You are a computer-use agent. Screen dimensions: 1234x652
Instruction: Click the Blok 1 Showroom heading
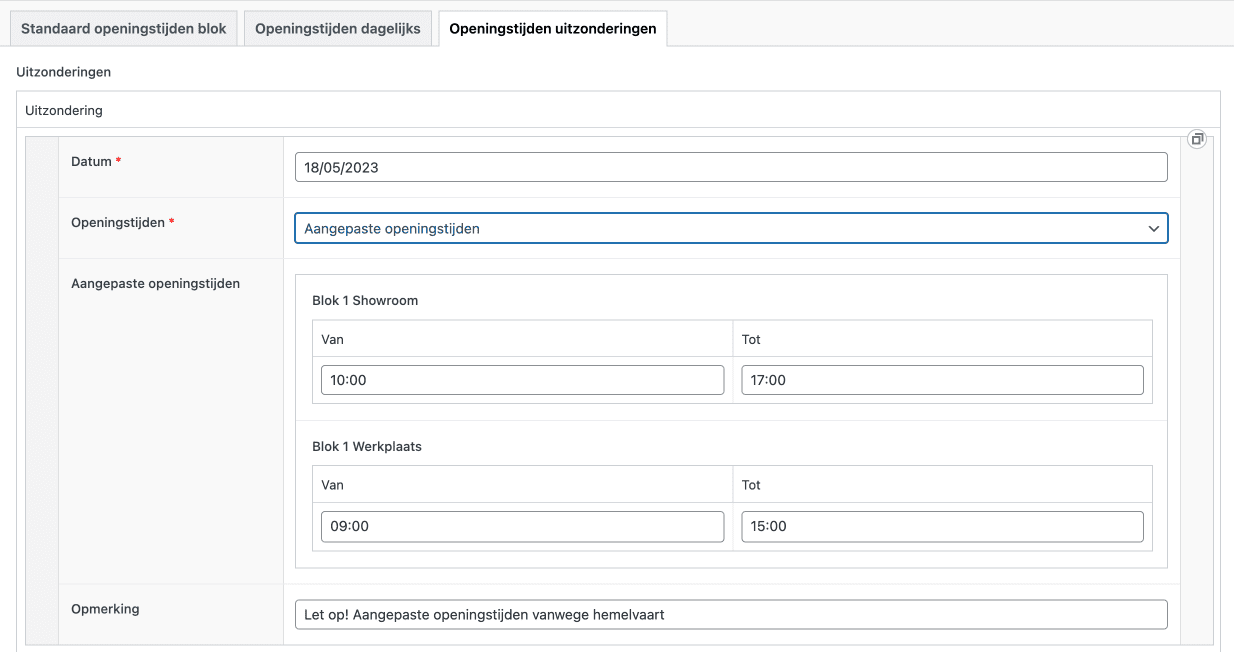tap(365, 300)
